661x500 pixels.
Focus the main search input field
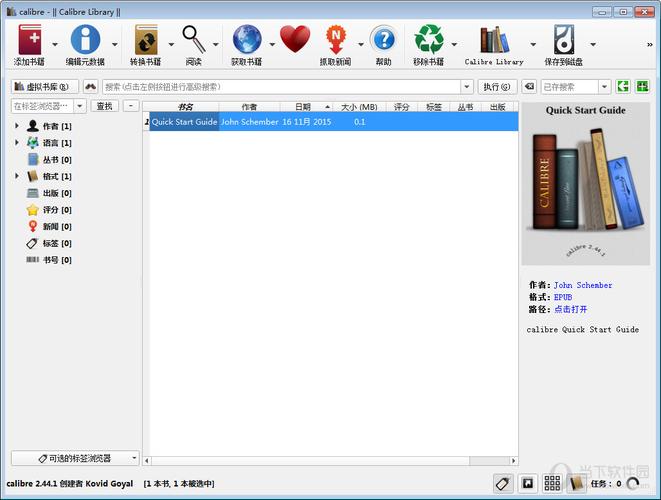282,87
